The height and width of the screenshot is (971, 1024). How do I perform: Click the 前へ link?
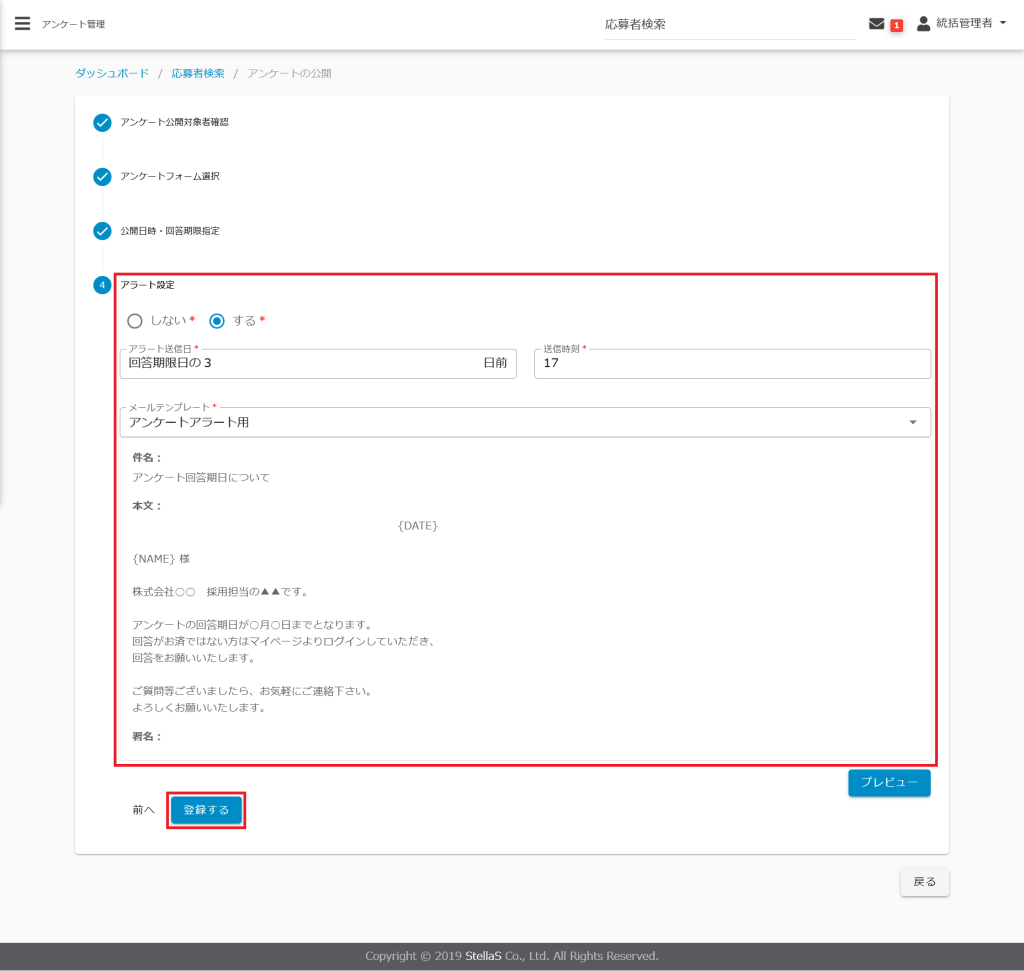click(x=143, y=811)
